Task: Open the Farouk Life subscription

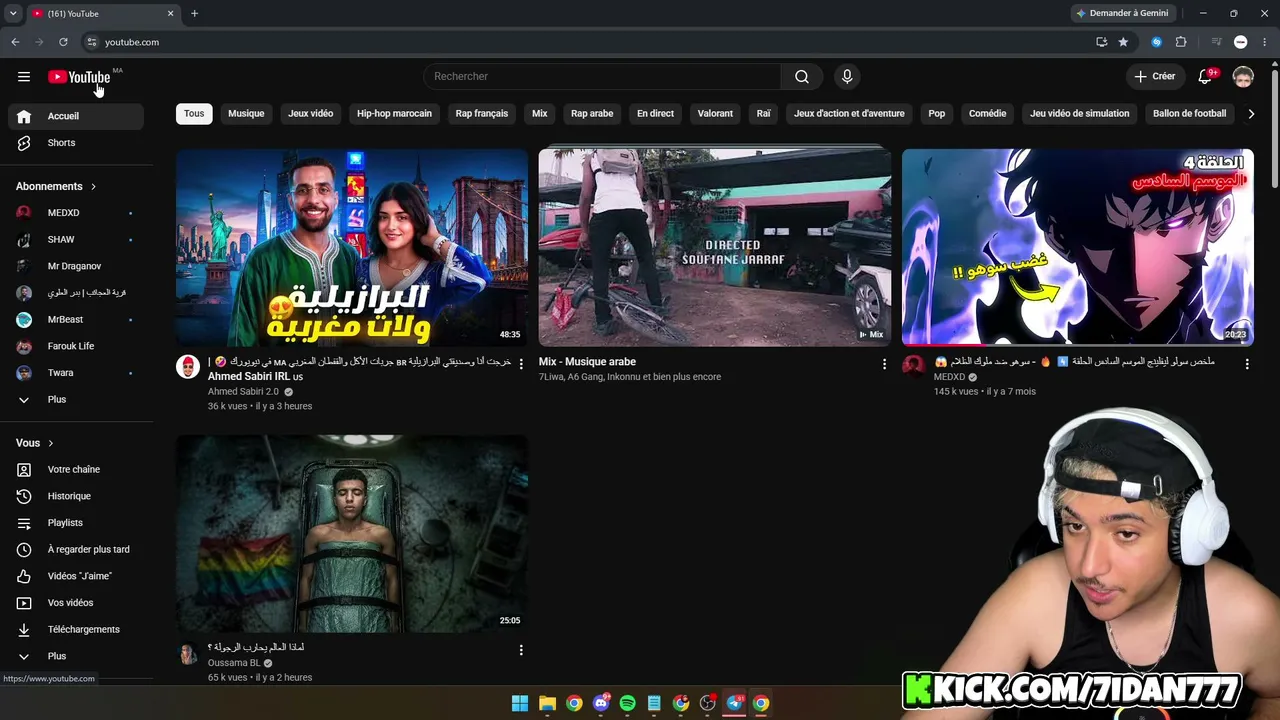Action: pyautogui.click(x=76, y=346)
